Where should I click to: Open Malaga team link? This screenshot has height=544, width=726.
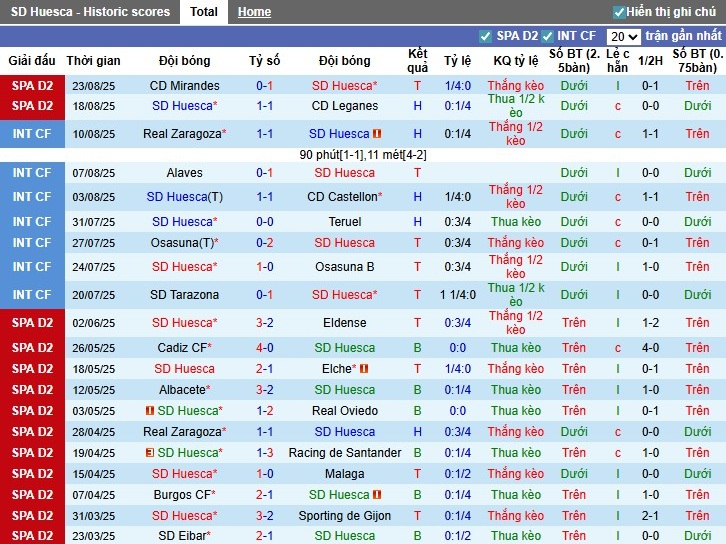pos(344,474)
